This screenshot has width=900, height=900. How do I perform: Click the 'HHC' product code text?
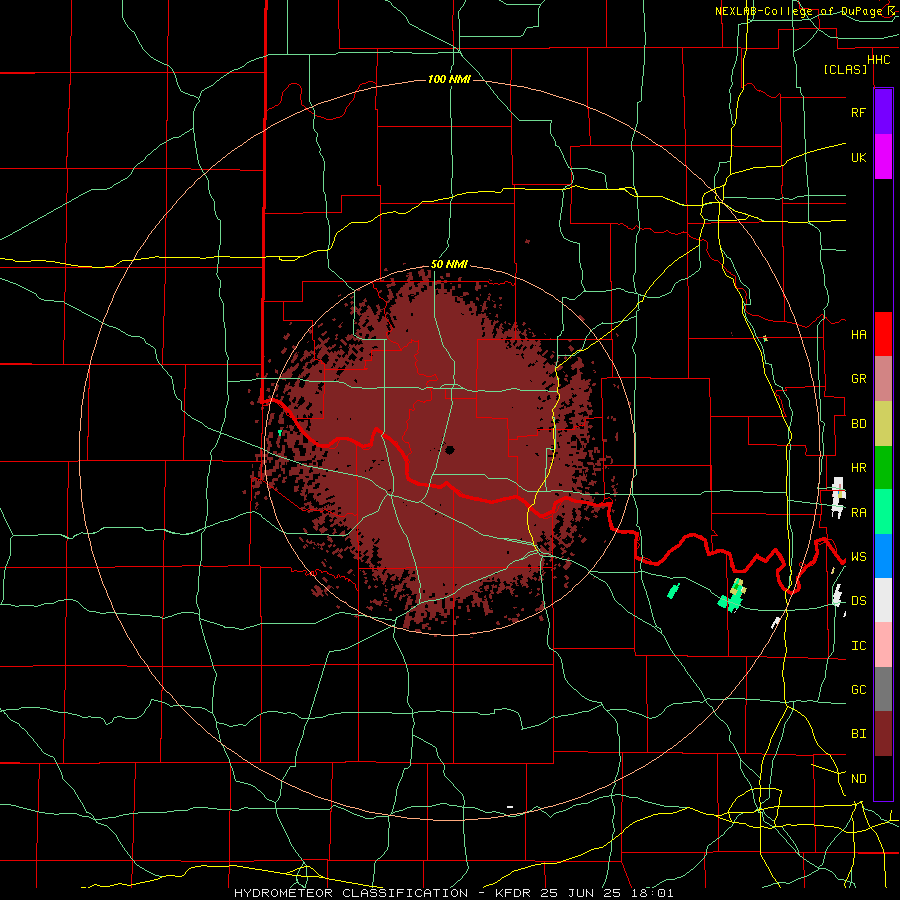tap(879, 60)
